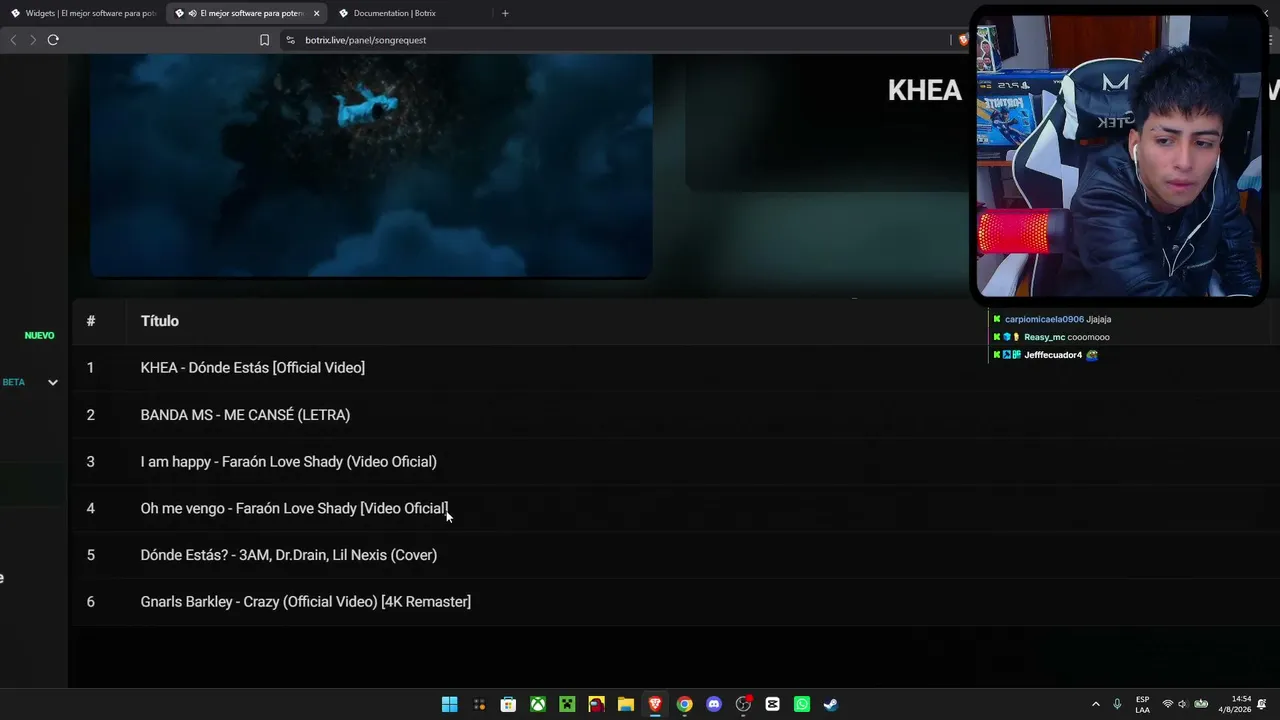The width and height of the screenshot is (1280, 720).
Task: Close the active Botrix tab
Action: (317, 13)
